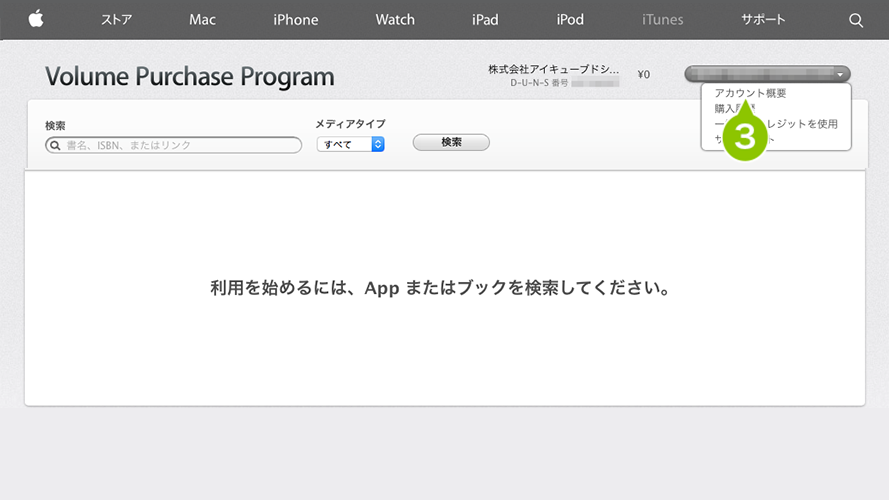The height and width of the screenshot is (500, 889).
Task: Click the Apple logo icon
Action: click(x=36, y=19)
